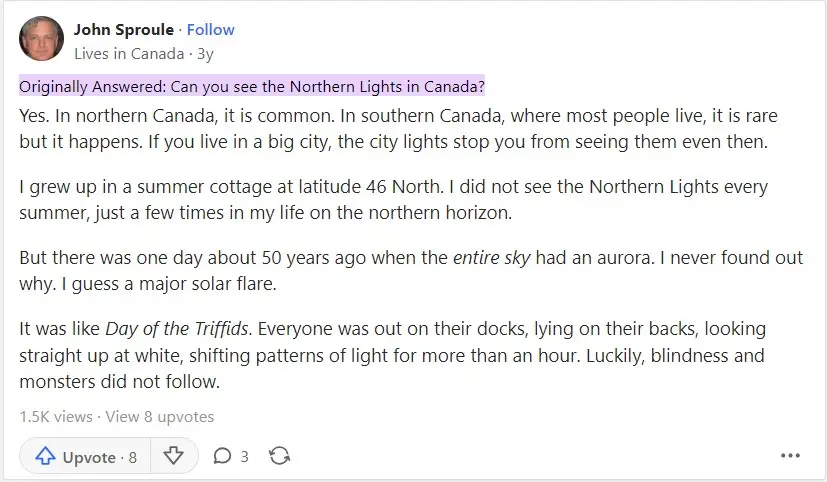Click the italic entire sky phrase
The height and width of the screenshot is (482, 827).
click(492, 258)
